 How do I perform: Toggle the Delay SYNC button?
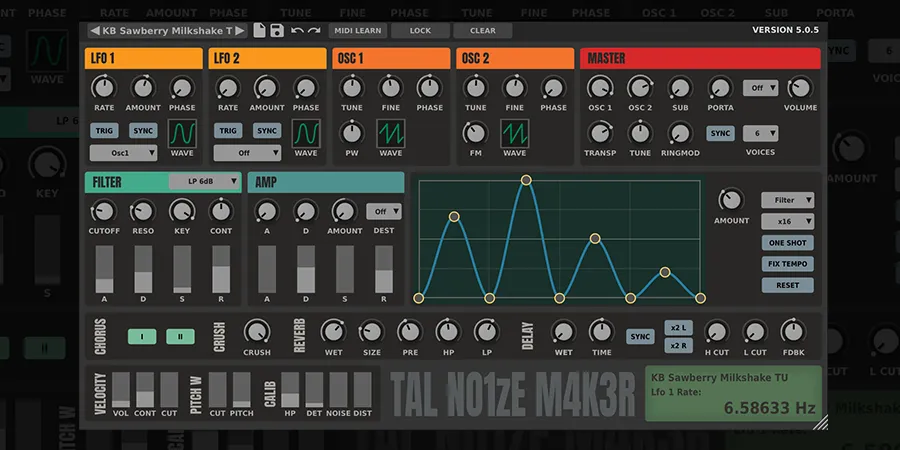(x=640, y=337)
